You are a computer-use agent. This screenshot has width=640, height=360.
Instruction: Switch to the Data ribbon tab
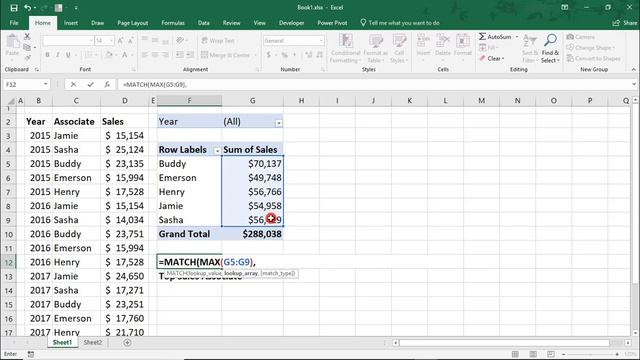tap(204, 23)
